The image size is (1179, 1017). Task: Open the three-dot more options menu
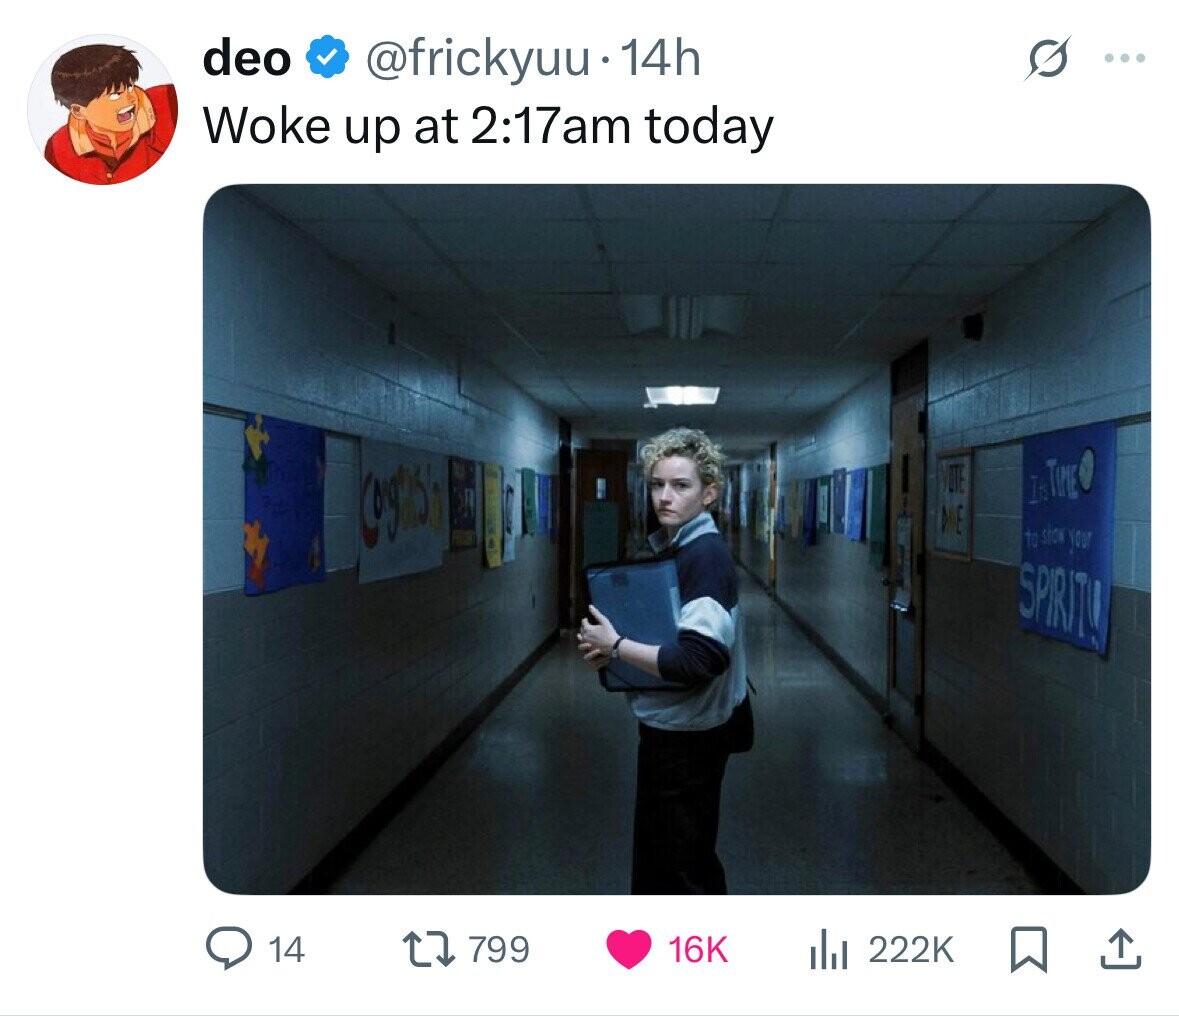tap(1125, 58)
